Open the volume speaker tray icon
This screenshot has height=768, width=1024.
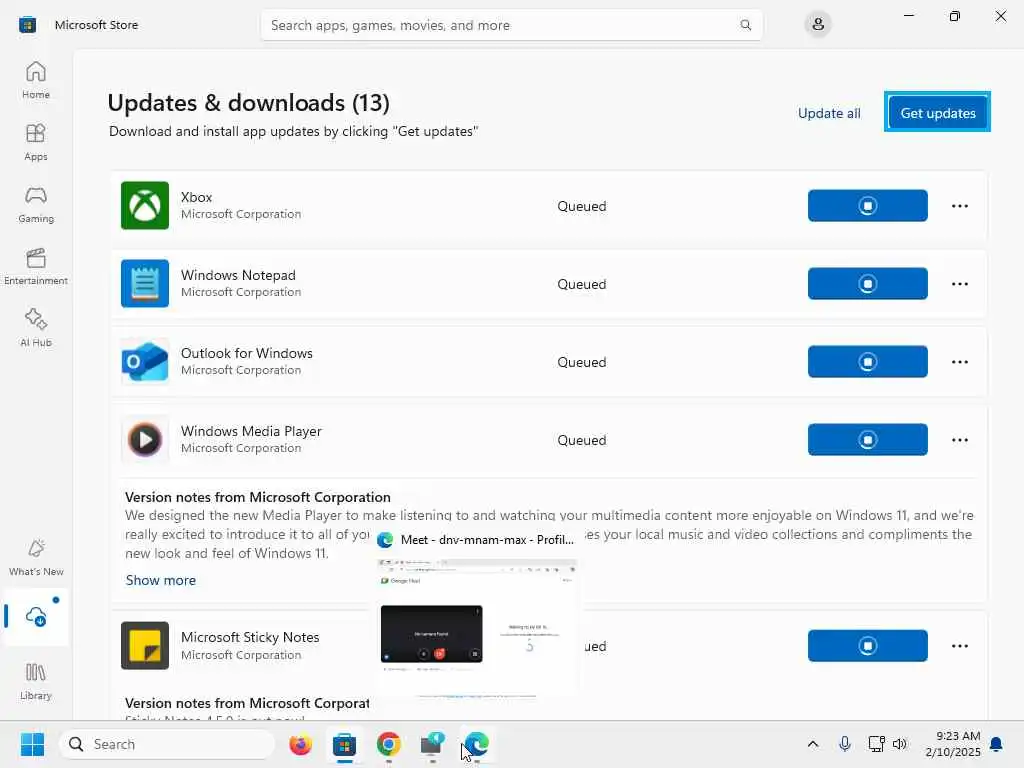[900, 744]
